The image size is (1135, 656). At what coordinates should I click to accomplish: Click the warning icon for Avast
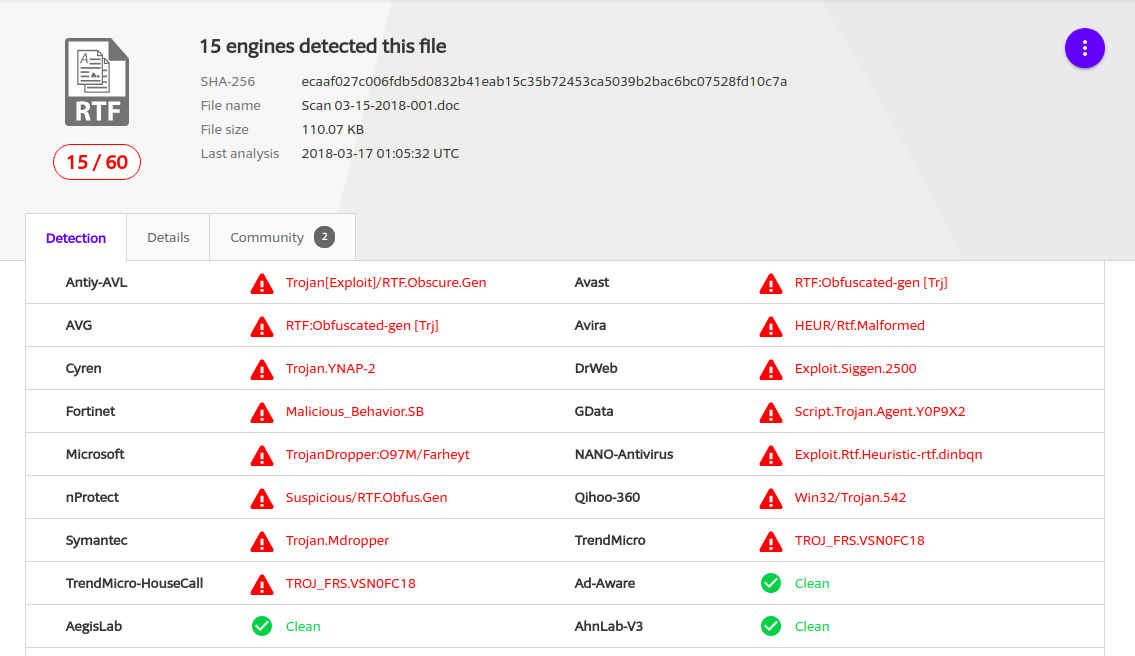771,284
